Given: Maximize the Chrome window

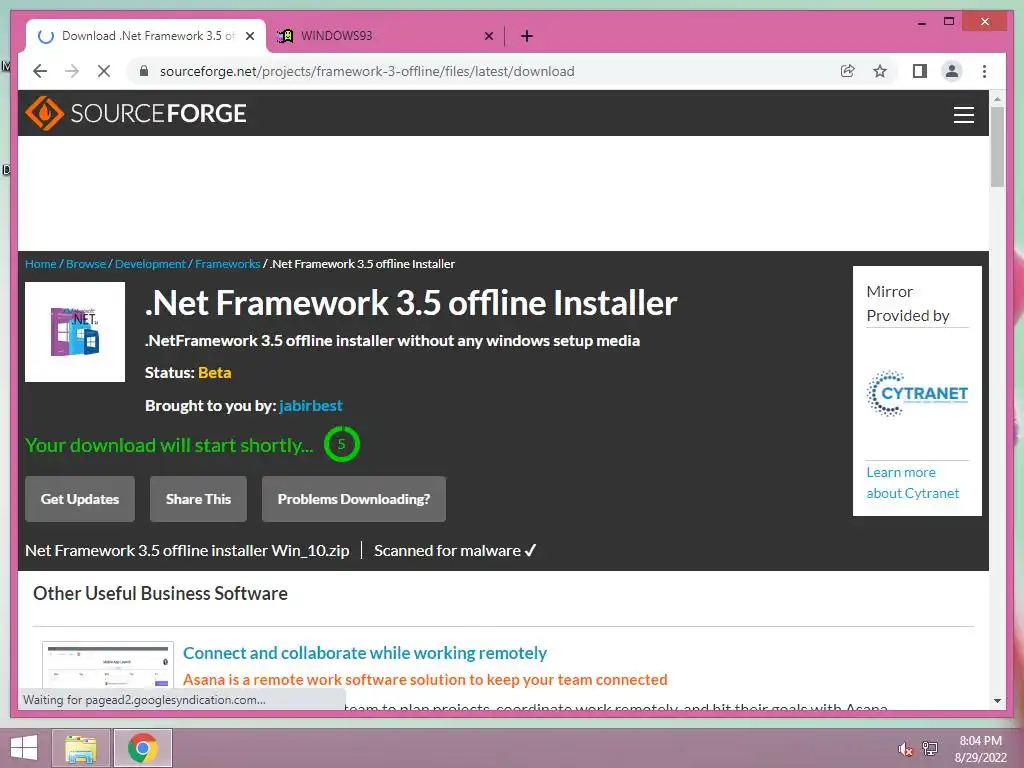Looking at the screenshot, I should (949, 22).
